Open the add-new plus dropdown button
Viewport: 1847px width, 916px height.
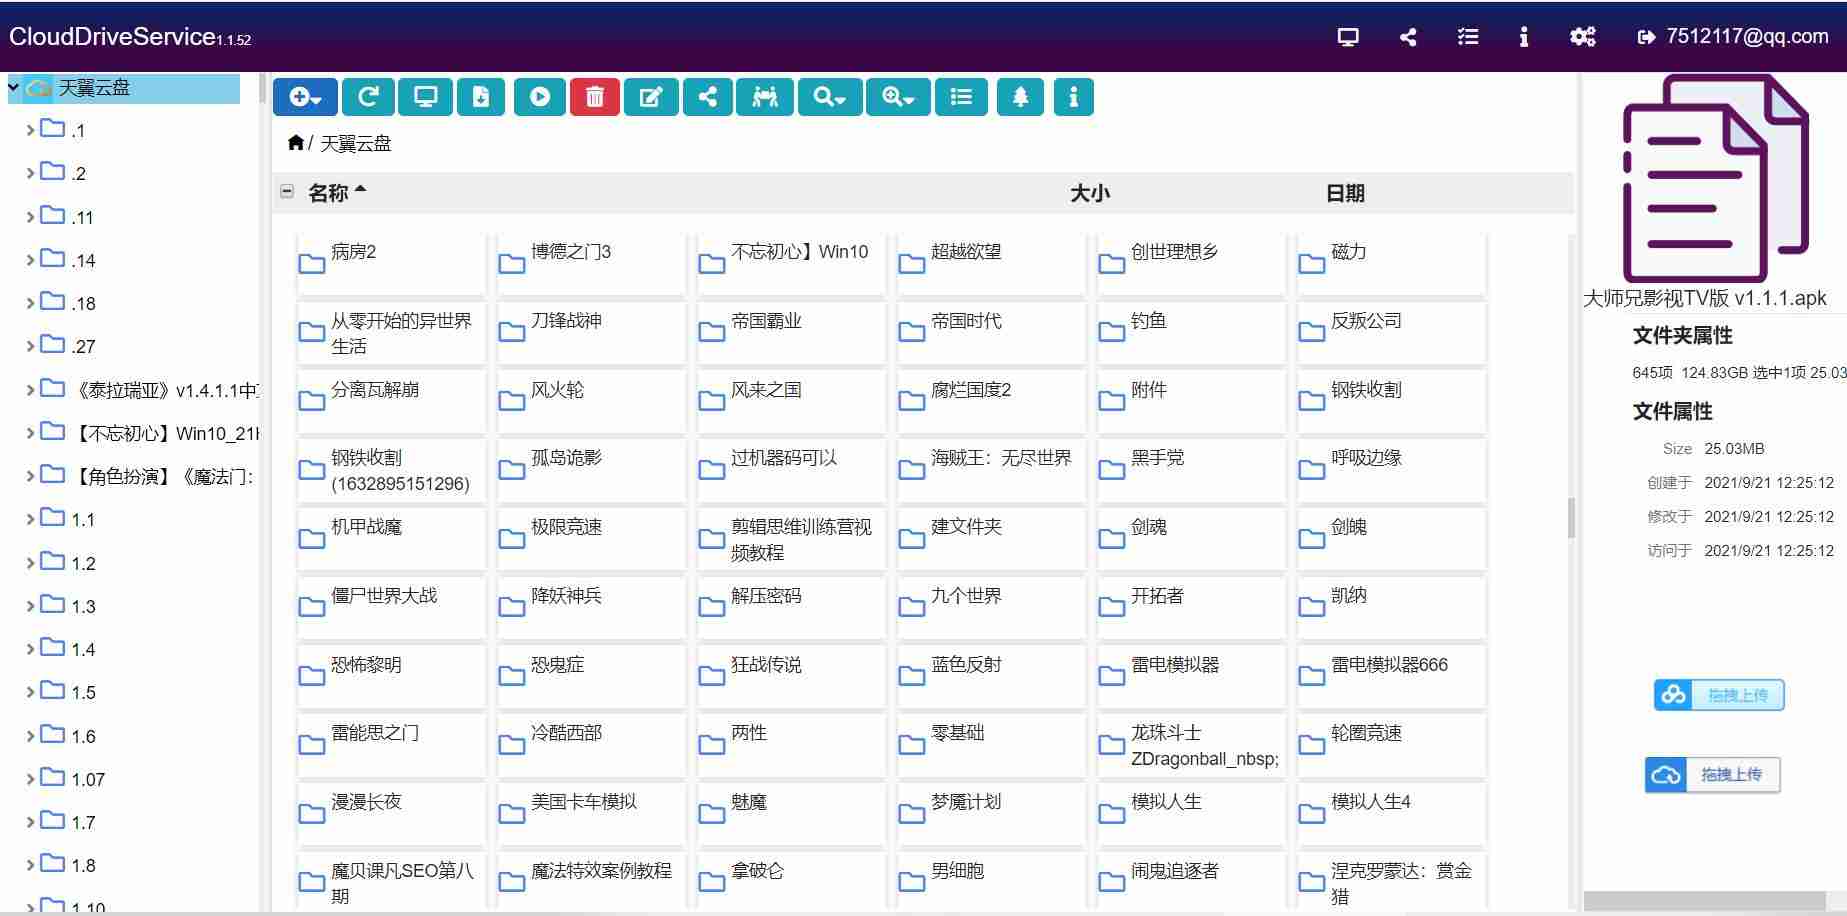(305, 97)
